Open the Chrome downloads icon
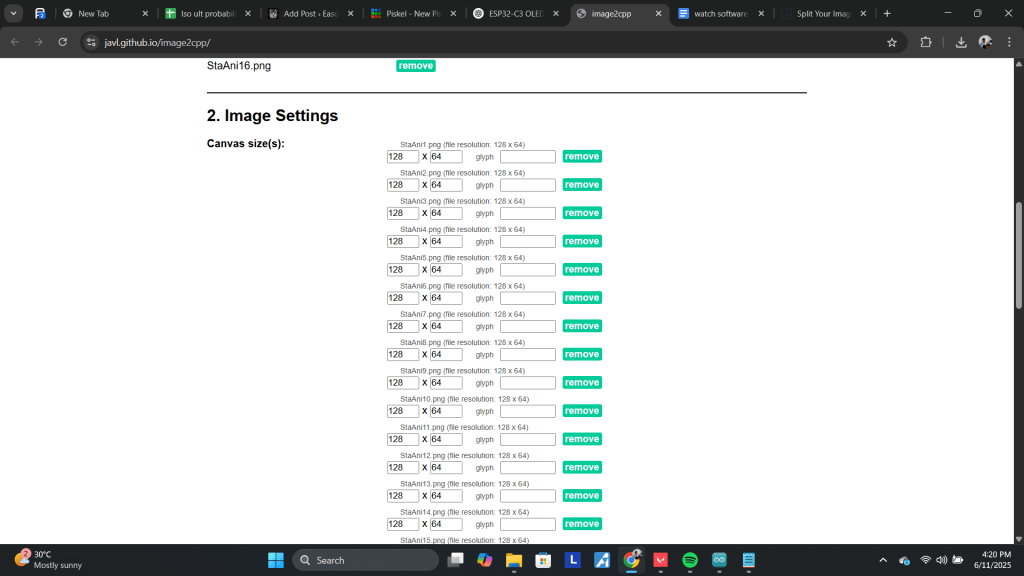 pos(961,43)
